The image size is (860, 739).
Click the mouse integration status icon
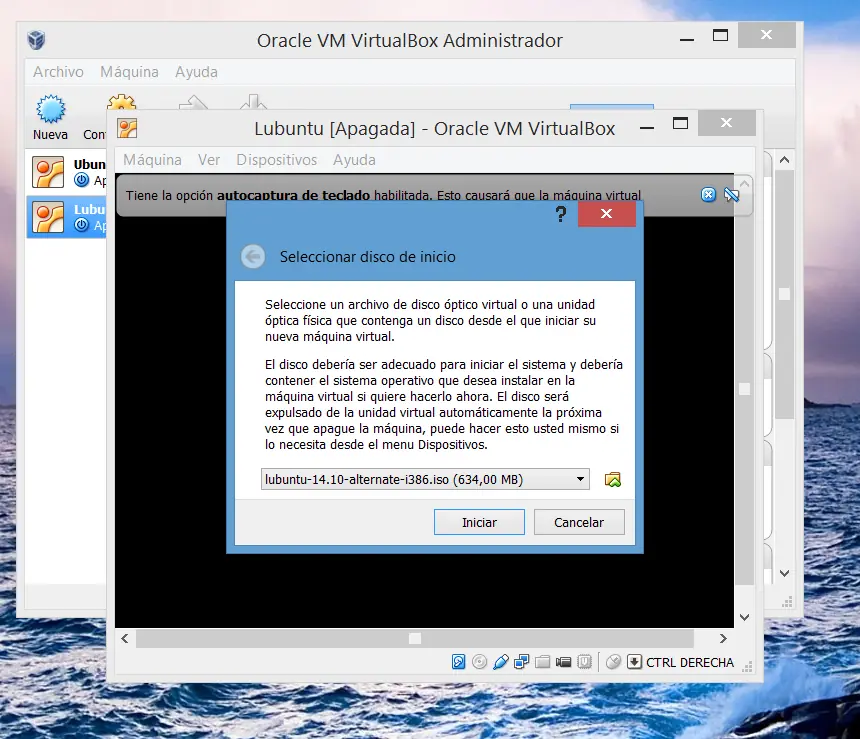pos(614,661)
